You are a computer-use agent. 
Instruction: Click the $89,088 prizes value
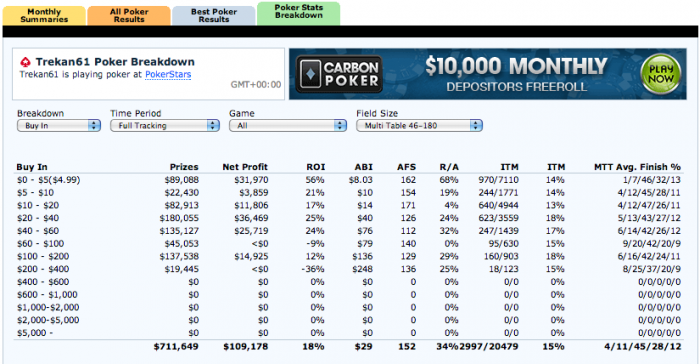pyautogui.click(x=182, y=180)
